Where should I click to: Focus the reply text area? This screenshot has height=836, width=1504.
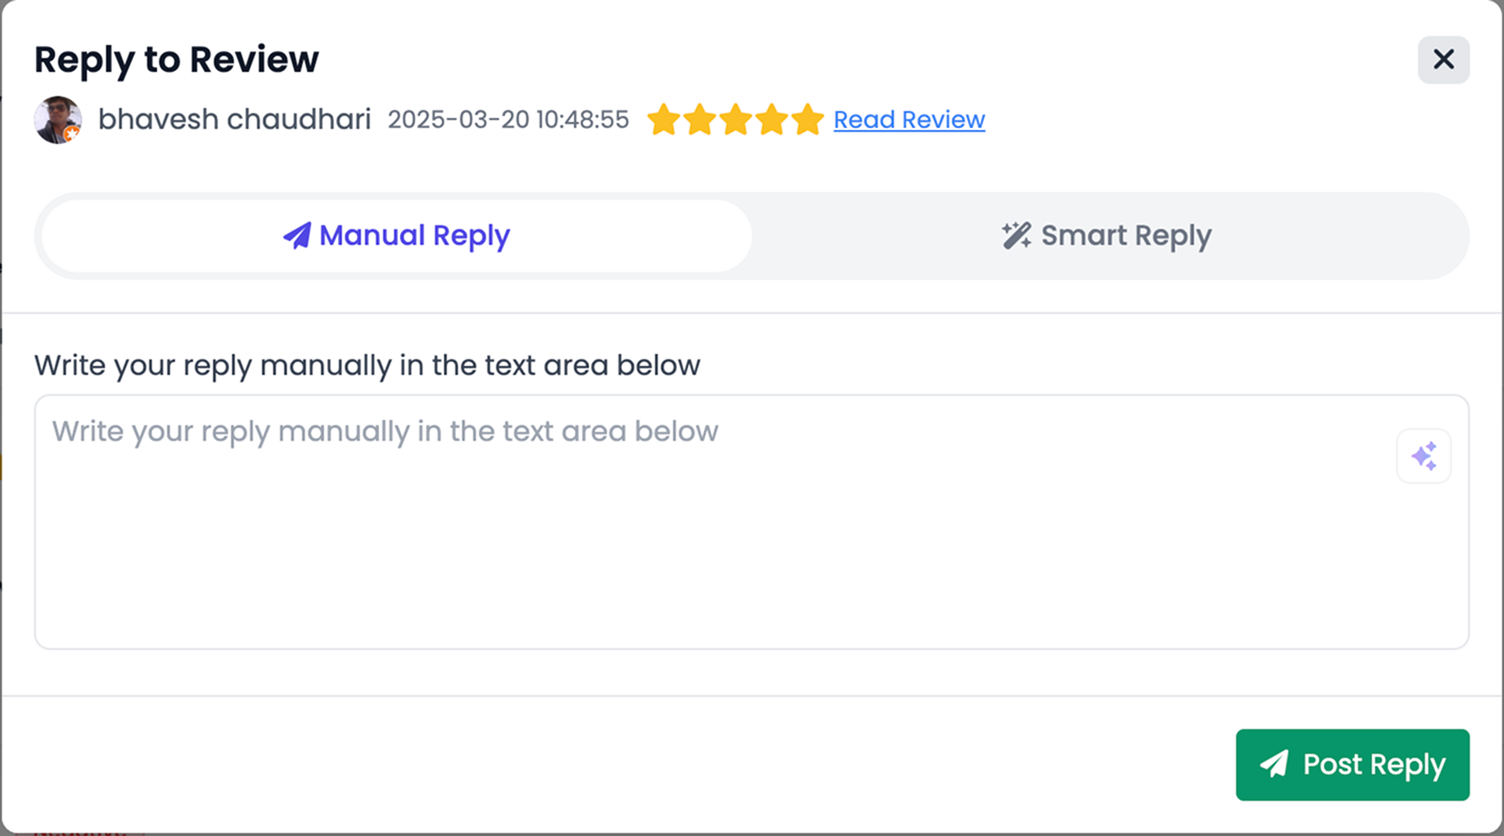click(752, 522)
